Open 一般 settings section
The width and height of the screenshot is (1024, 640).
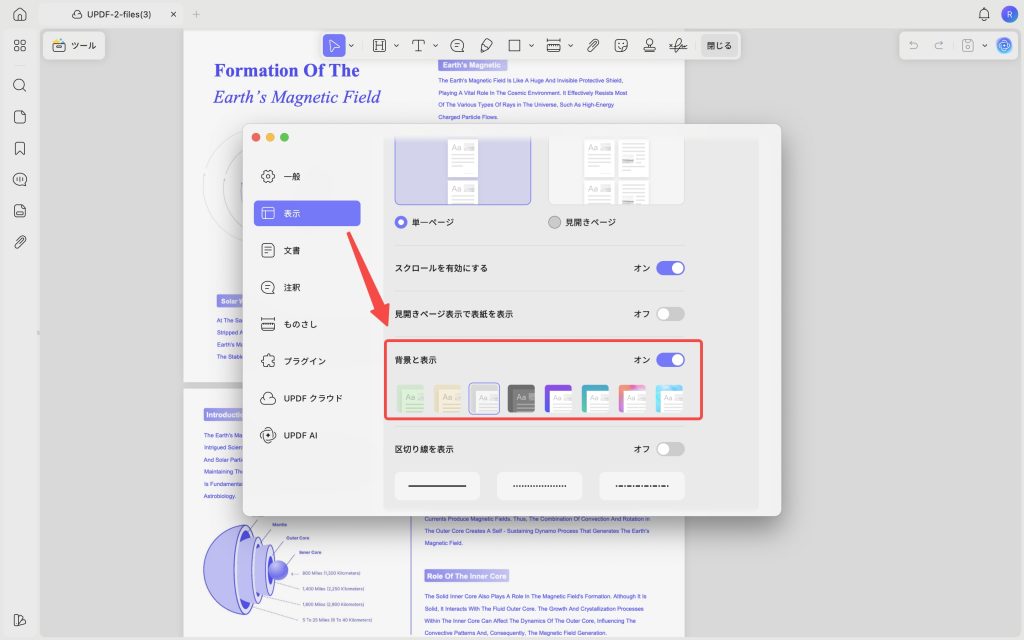point(307,176)
